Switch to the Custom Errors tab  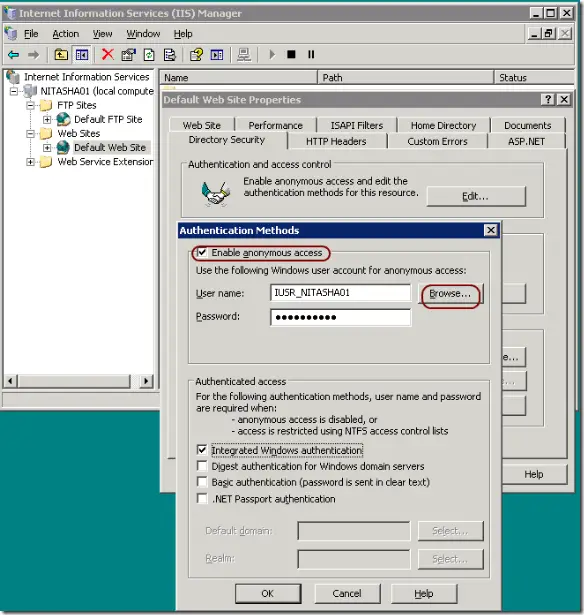point(437,141)
